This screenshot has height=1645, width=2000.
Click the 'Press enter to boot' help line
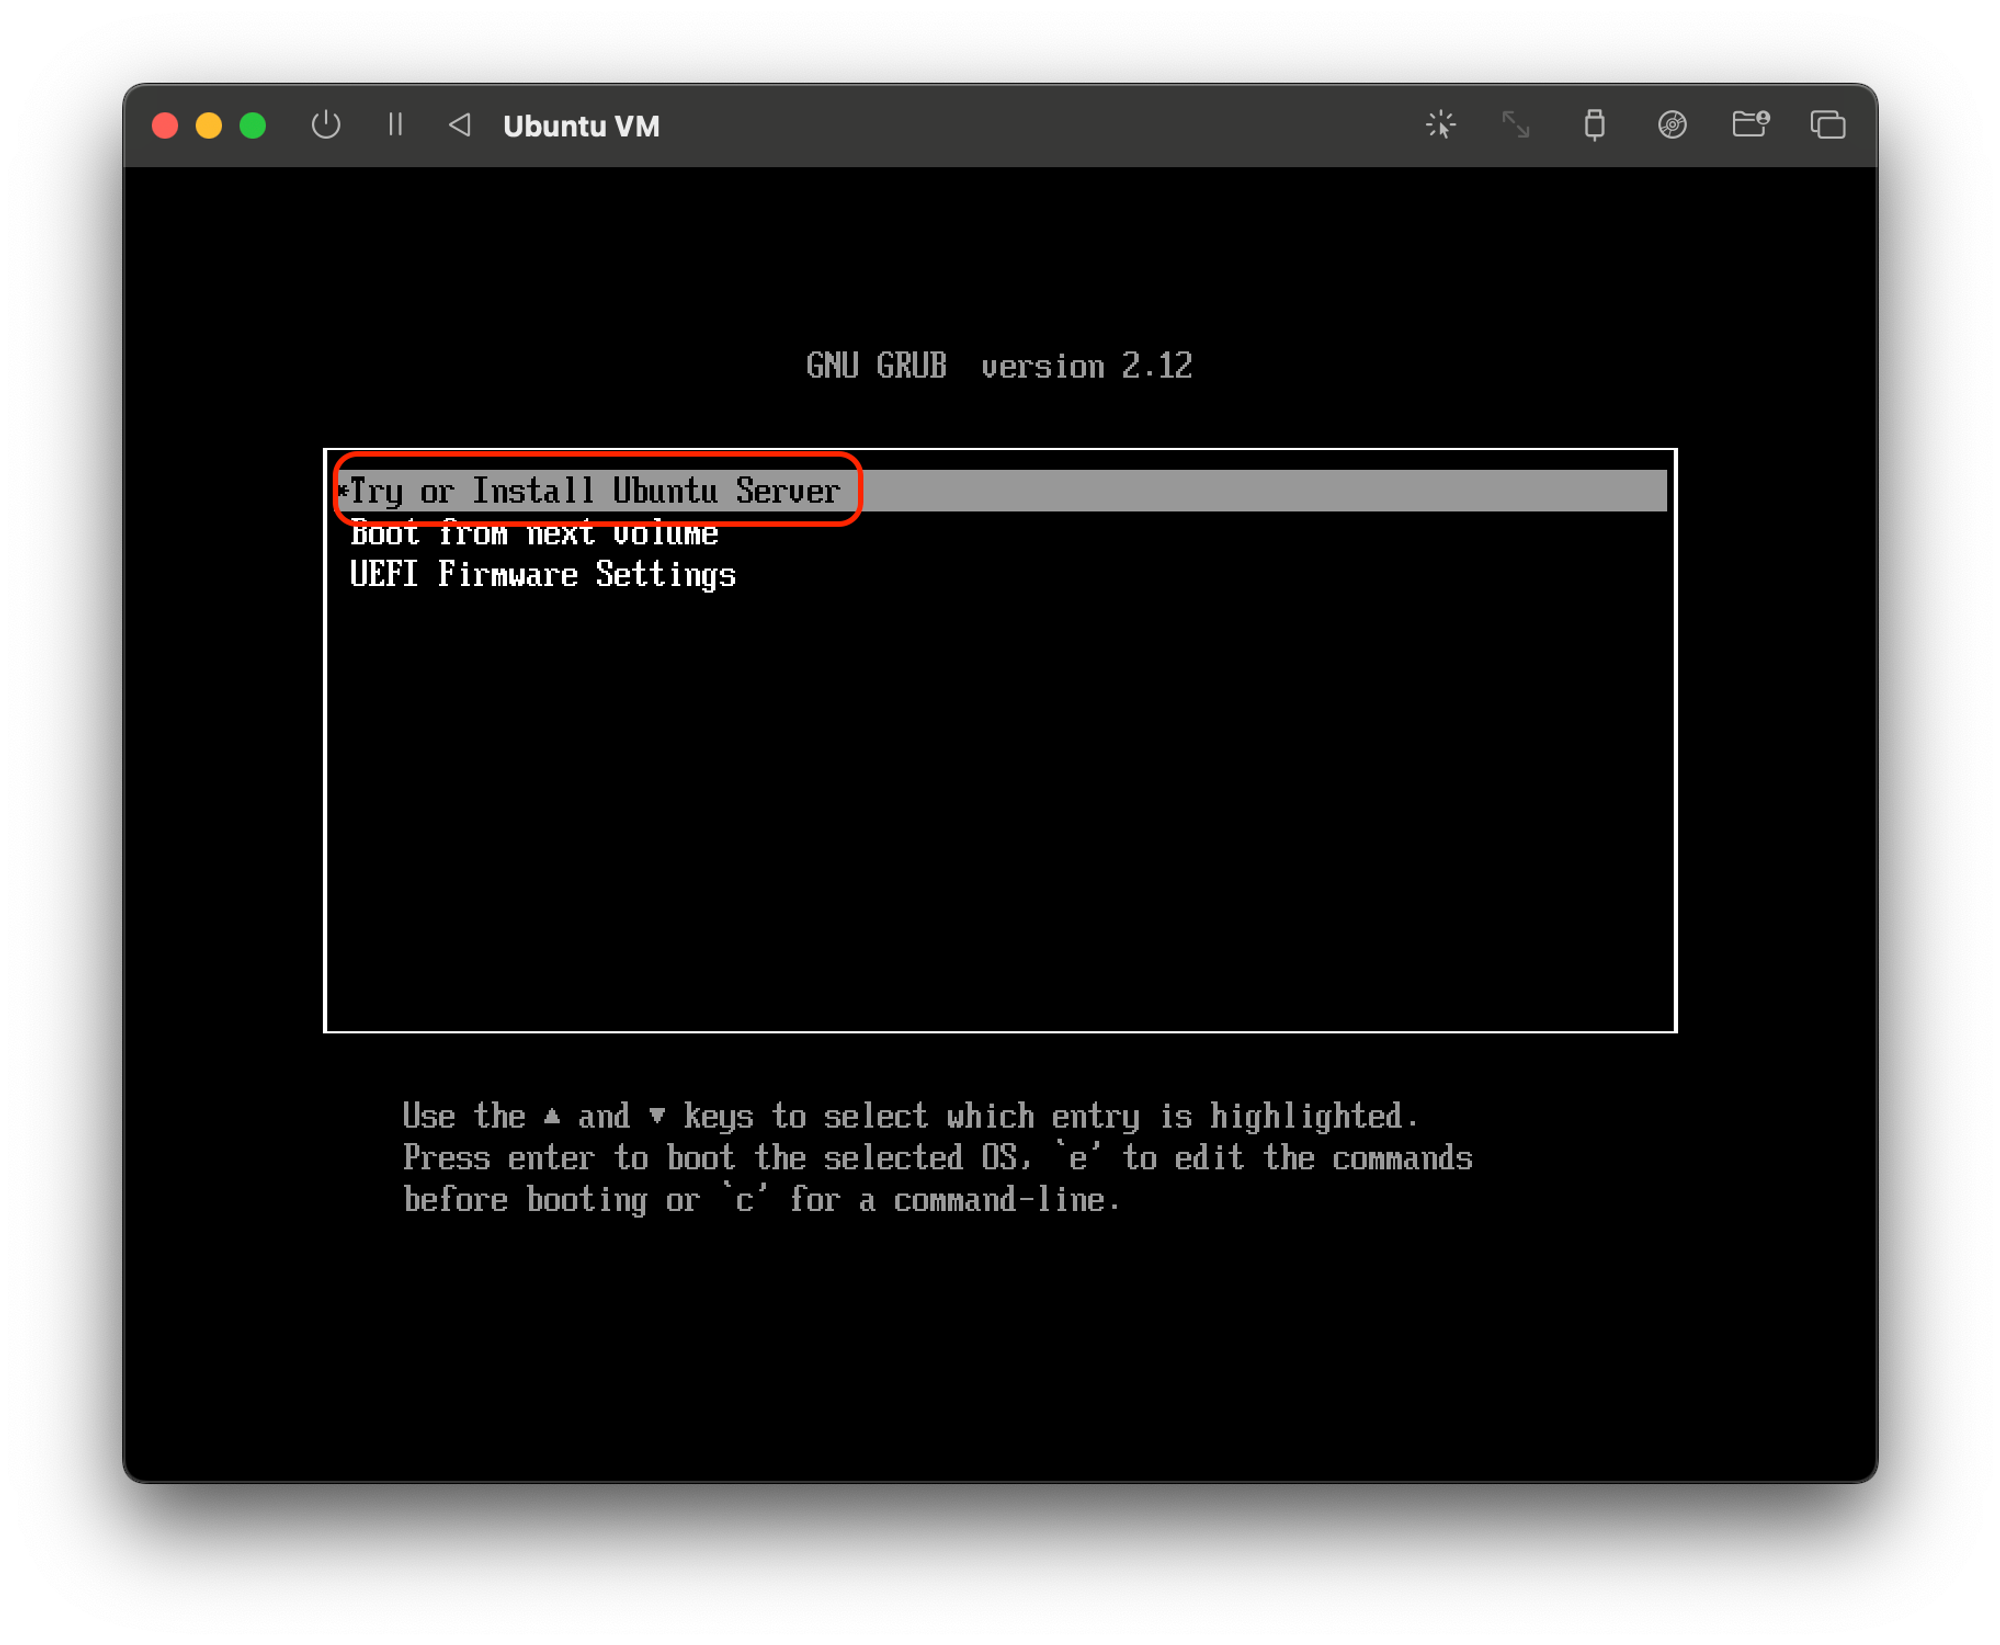point(937,1158)
